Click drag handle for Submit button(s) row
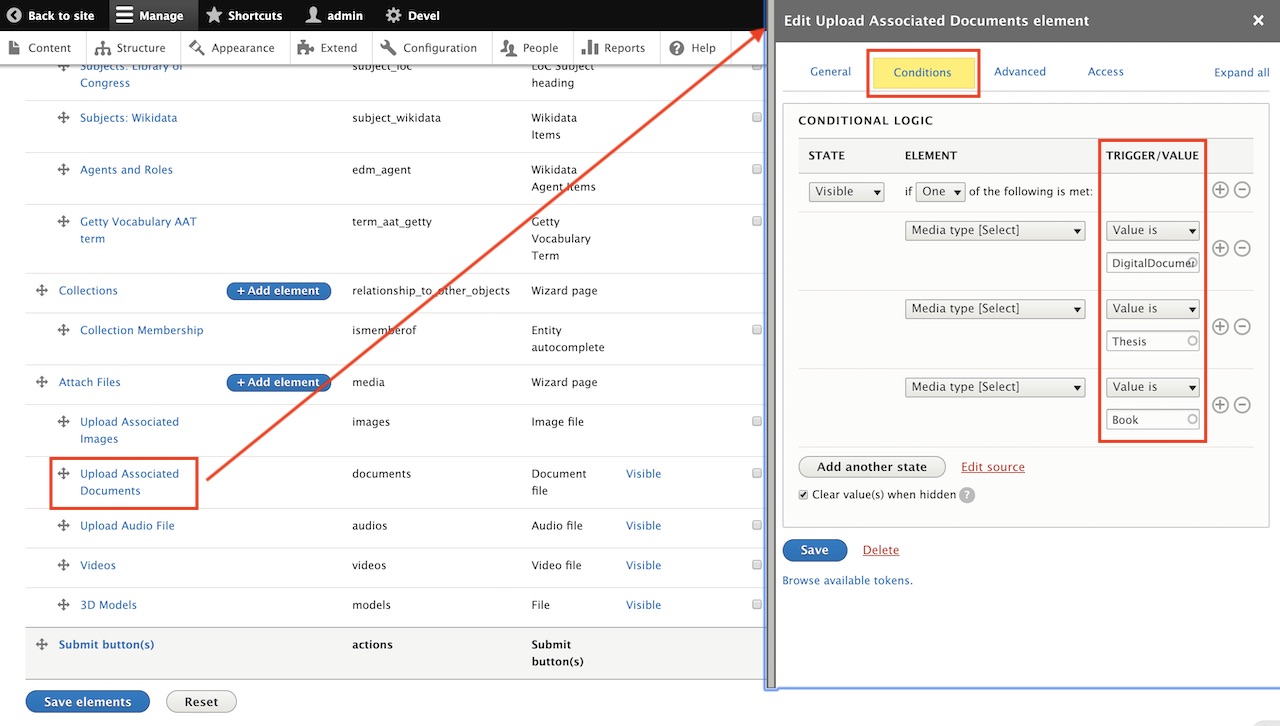The width and height of the screenshot is (1280, 726). pos(42,645)
